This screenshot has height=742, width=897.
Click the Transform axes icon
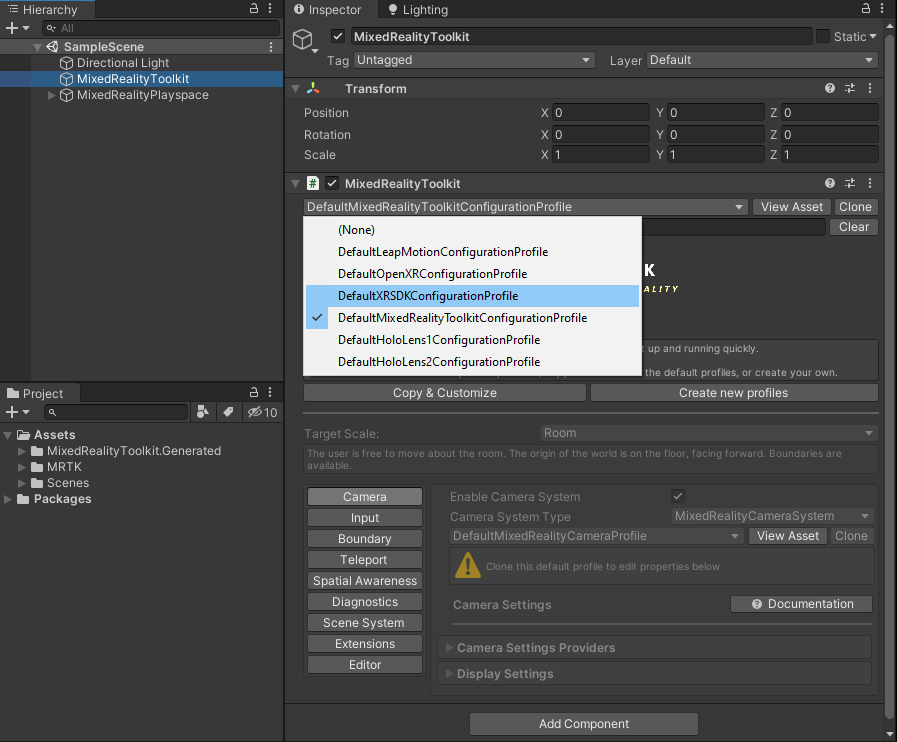[313, 88]
